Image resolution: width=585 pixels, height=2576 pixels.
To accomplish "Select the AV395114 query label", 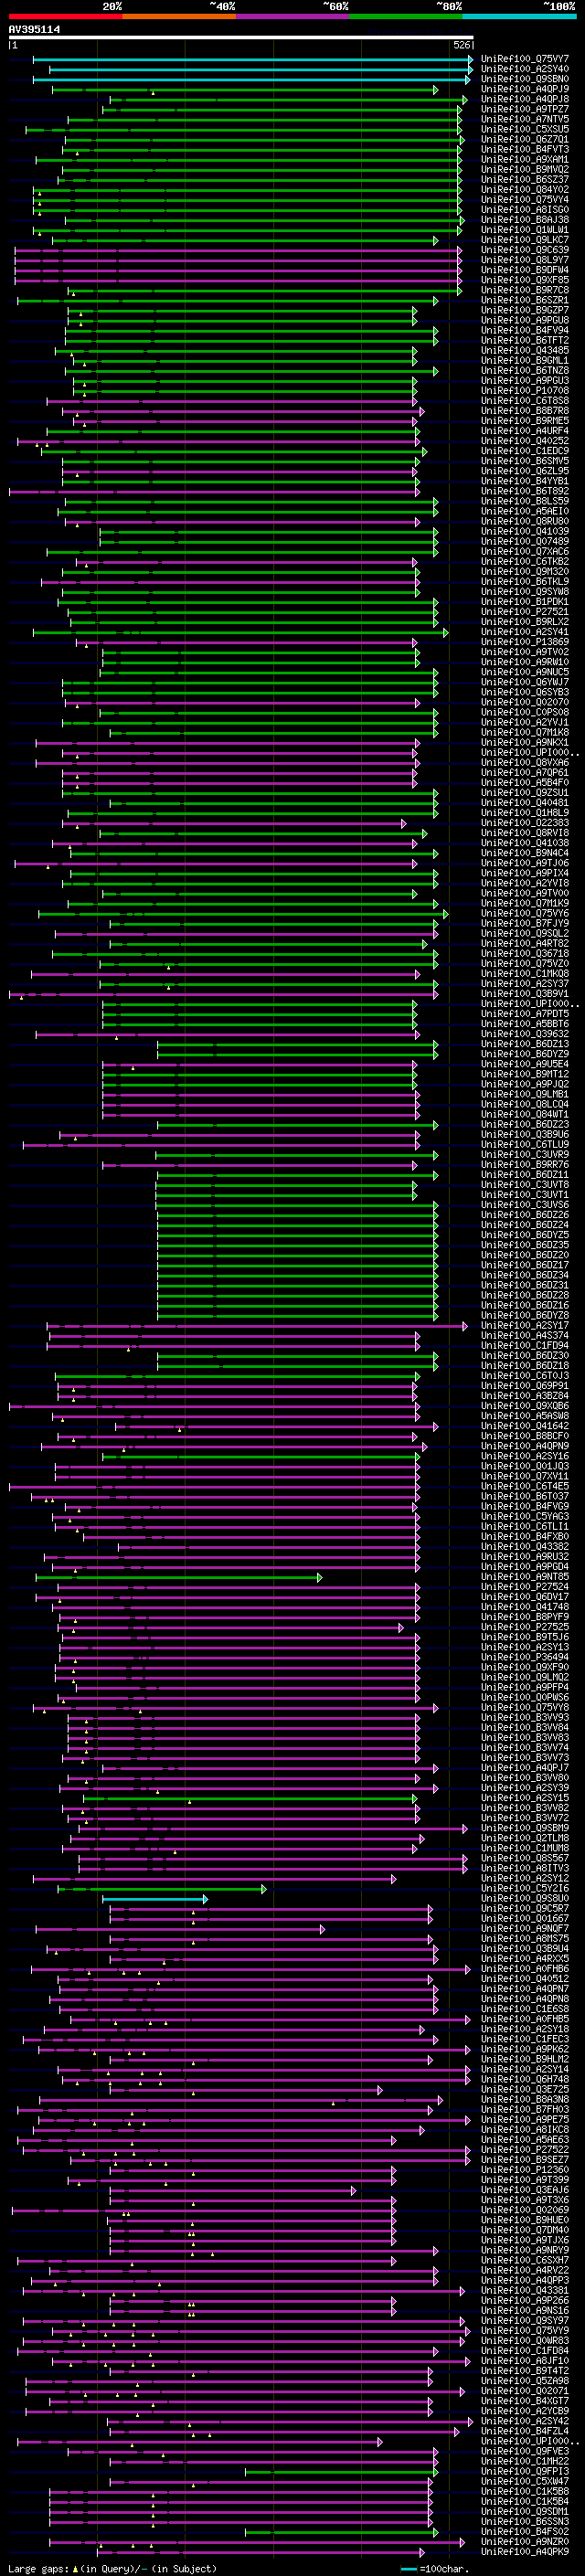I will coord(34,29).
